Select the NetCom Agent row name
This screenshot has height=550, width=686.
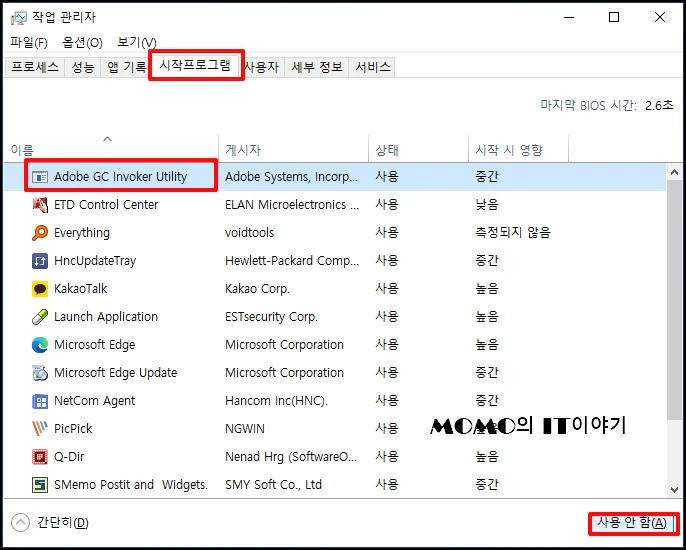tap(94, 401)
